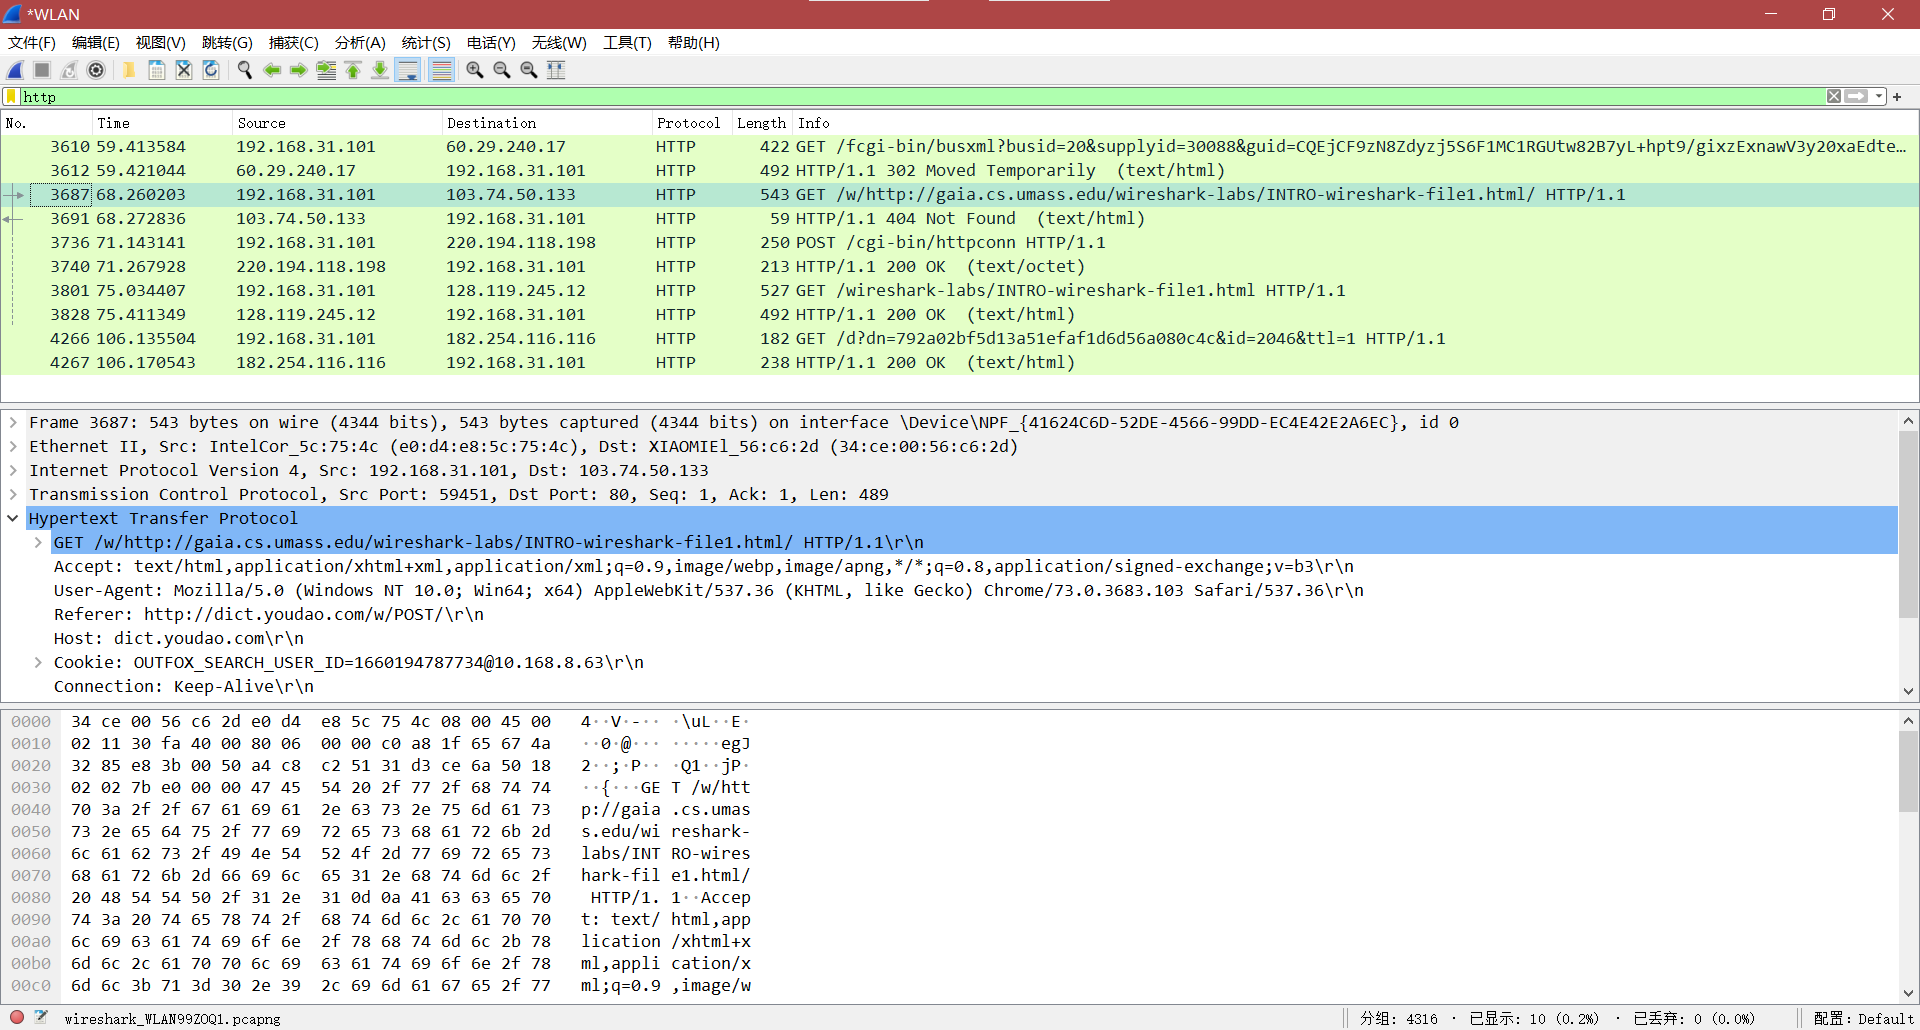Open capture file properties status icon
This screenshot has height=1030, width=1920.
[41, 1017]
